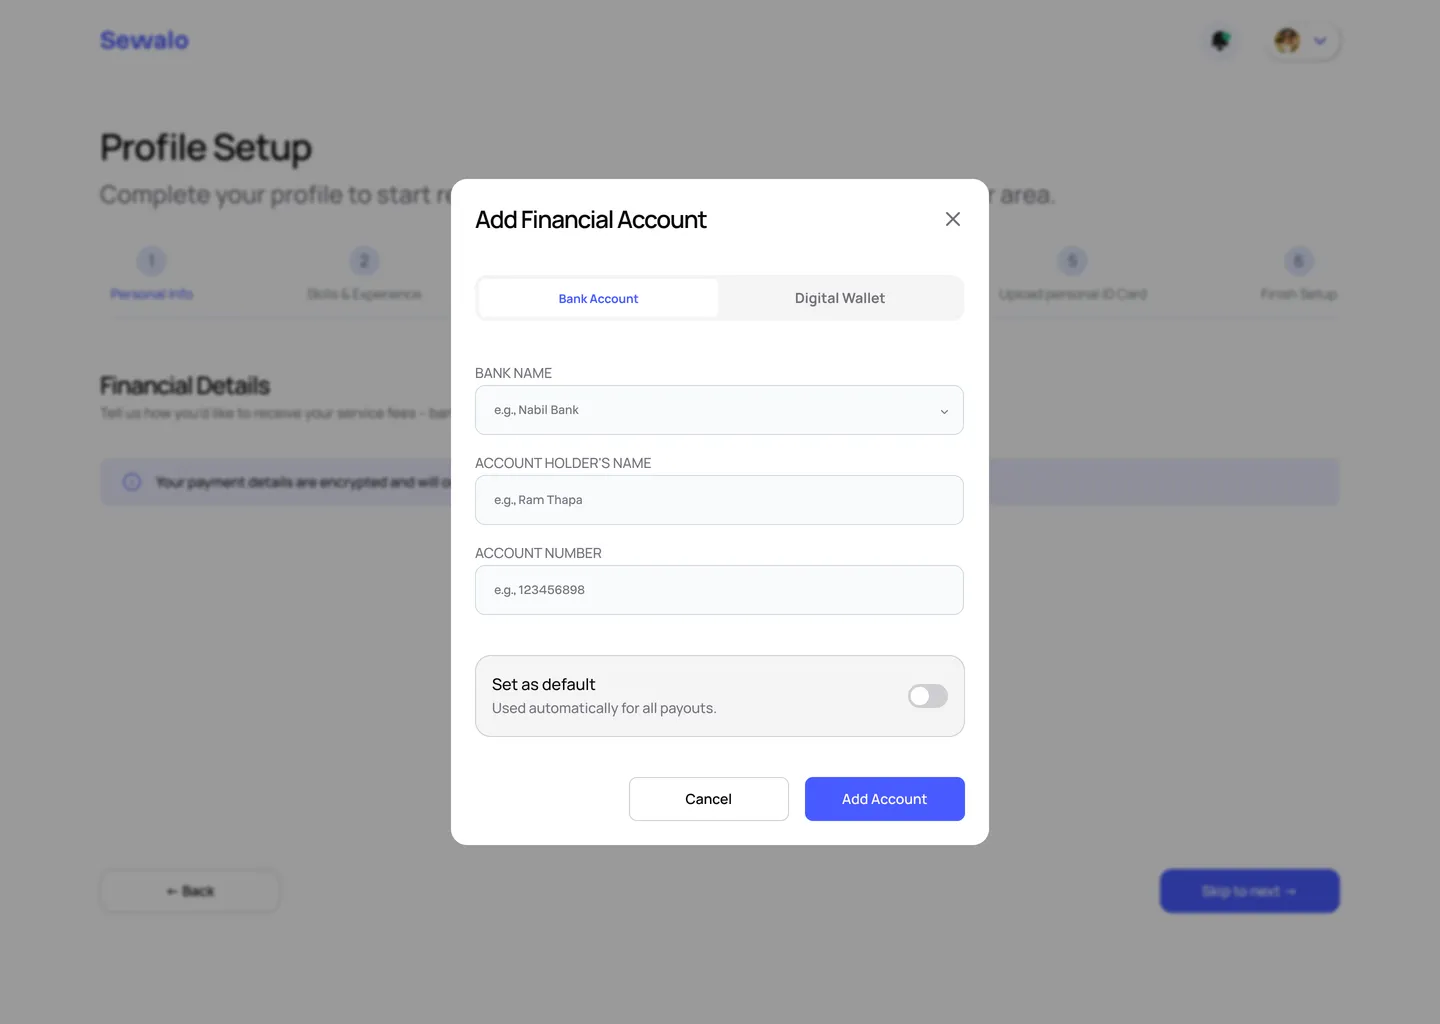This screenshot has width=1440, height=1024.
Task: Go to step 2 Skills & Experience
Action: coord(364,275)
